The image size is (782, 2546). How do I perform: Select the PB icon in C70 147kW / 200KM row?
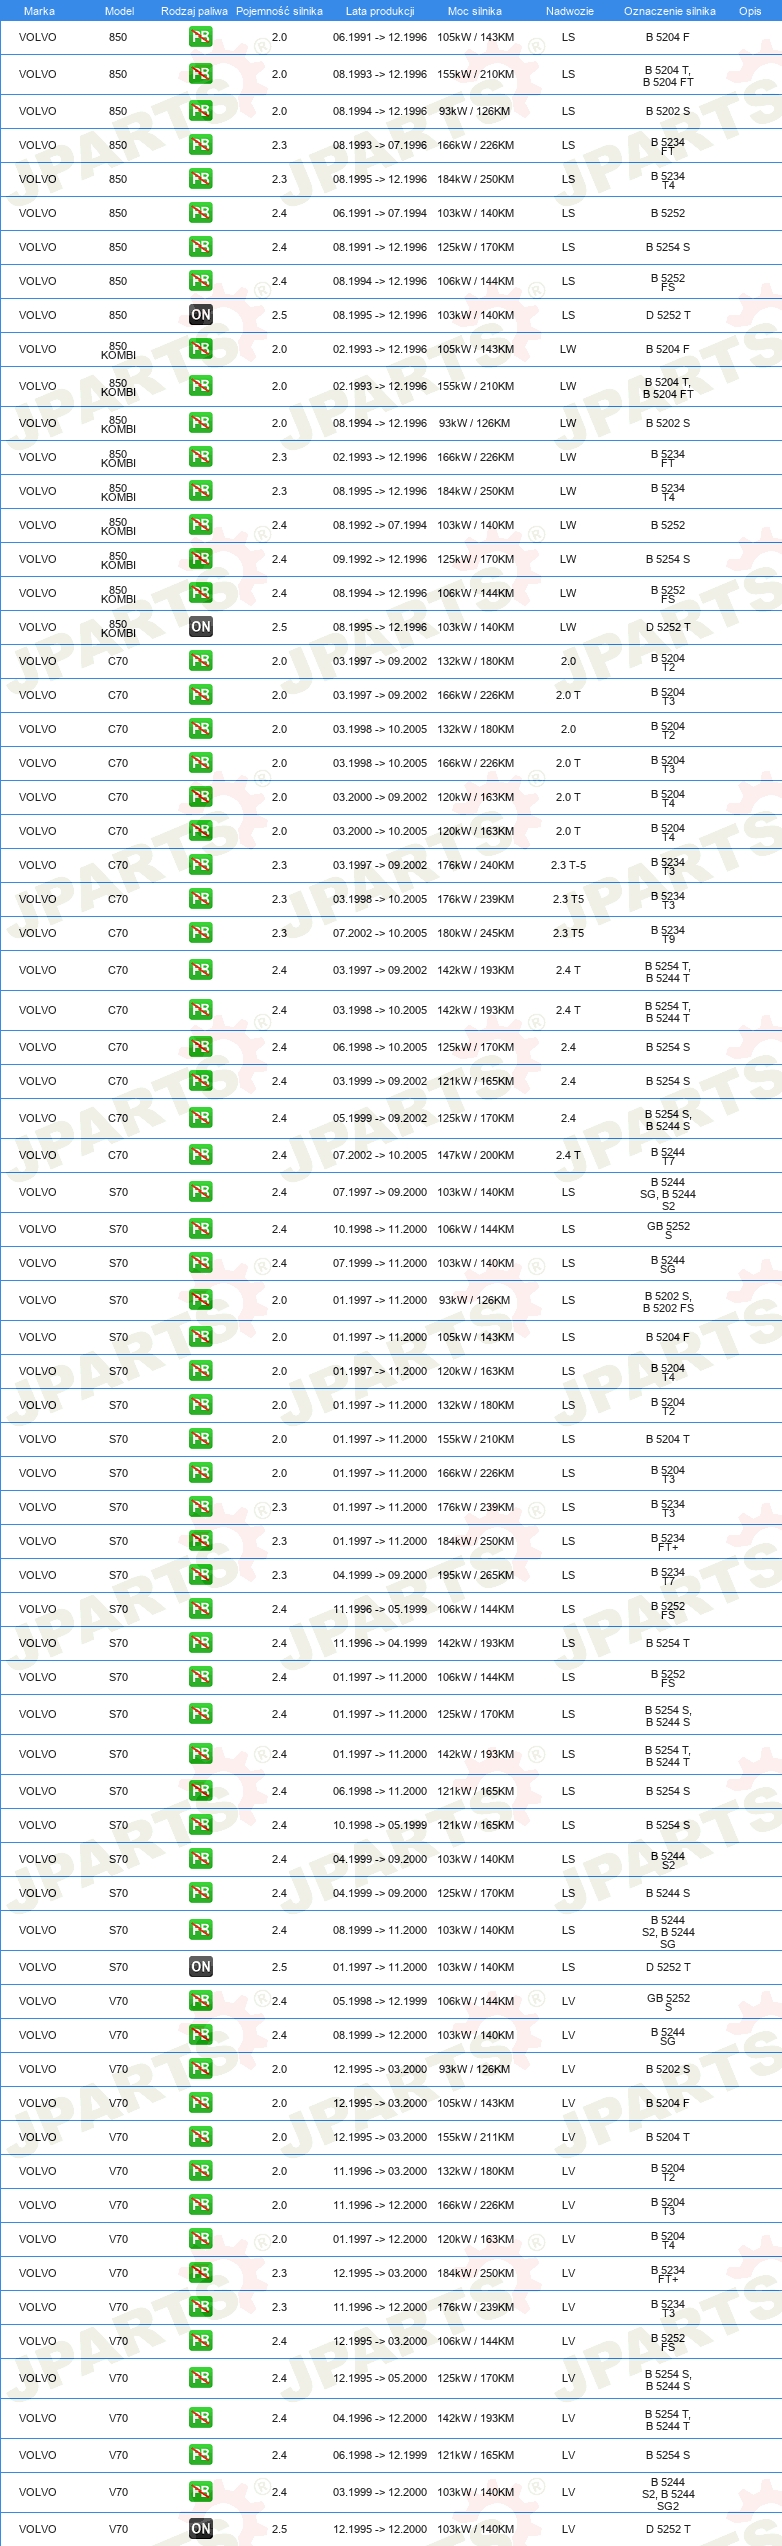point(201,1155)
